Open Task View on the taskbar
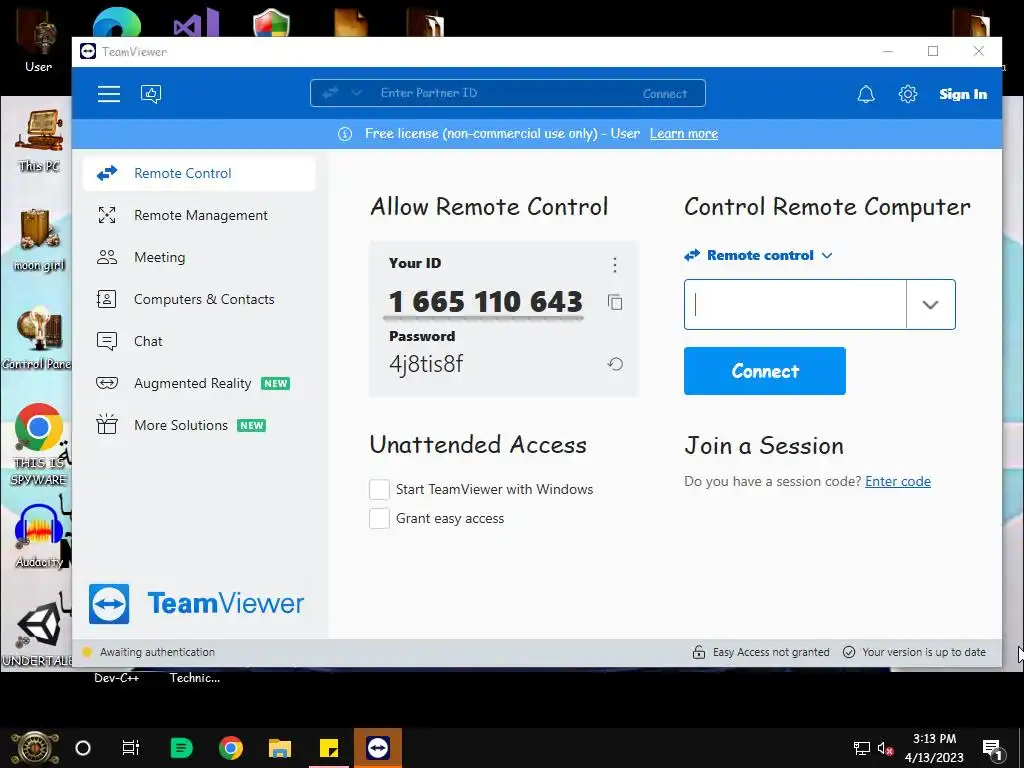The height and width of the screenshot is (768, 1024). pos(131,748)
